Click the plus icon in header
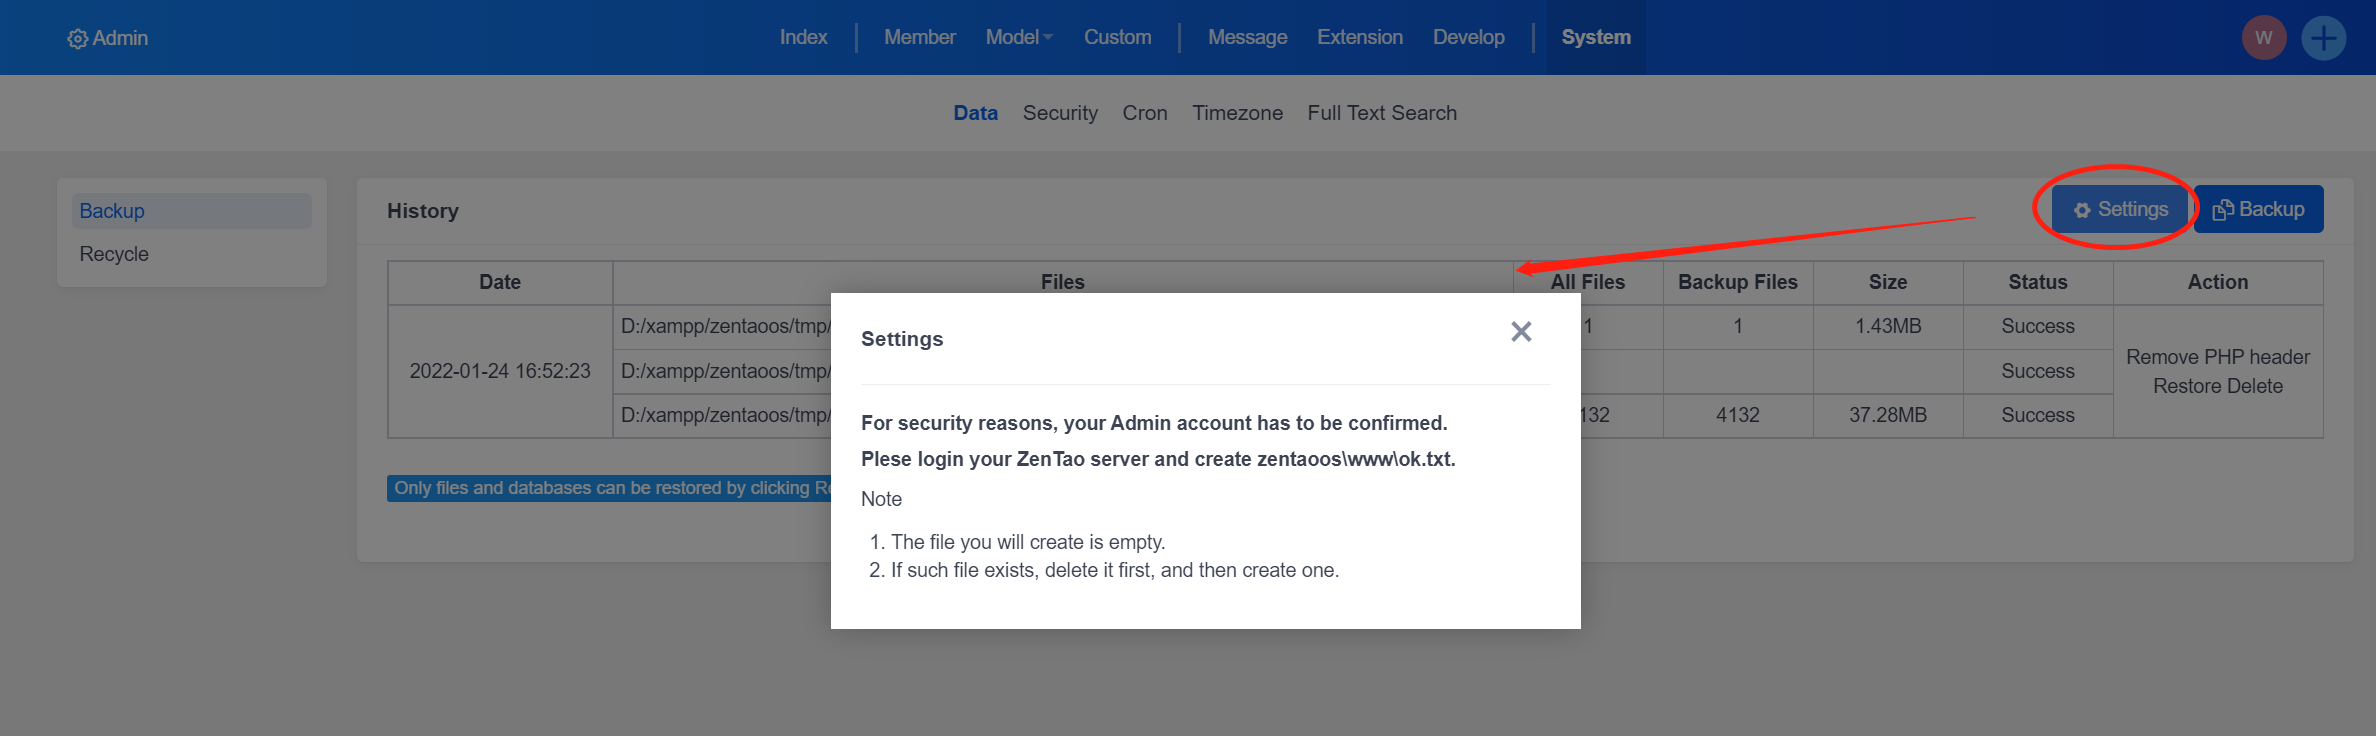This screenshot has height=736, width=2376. click(2324, 38)
